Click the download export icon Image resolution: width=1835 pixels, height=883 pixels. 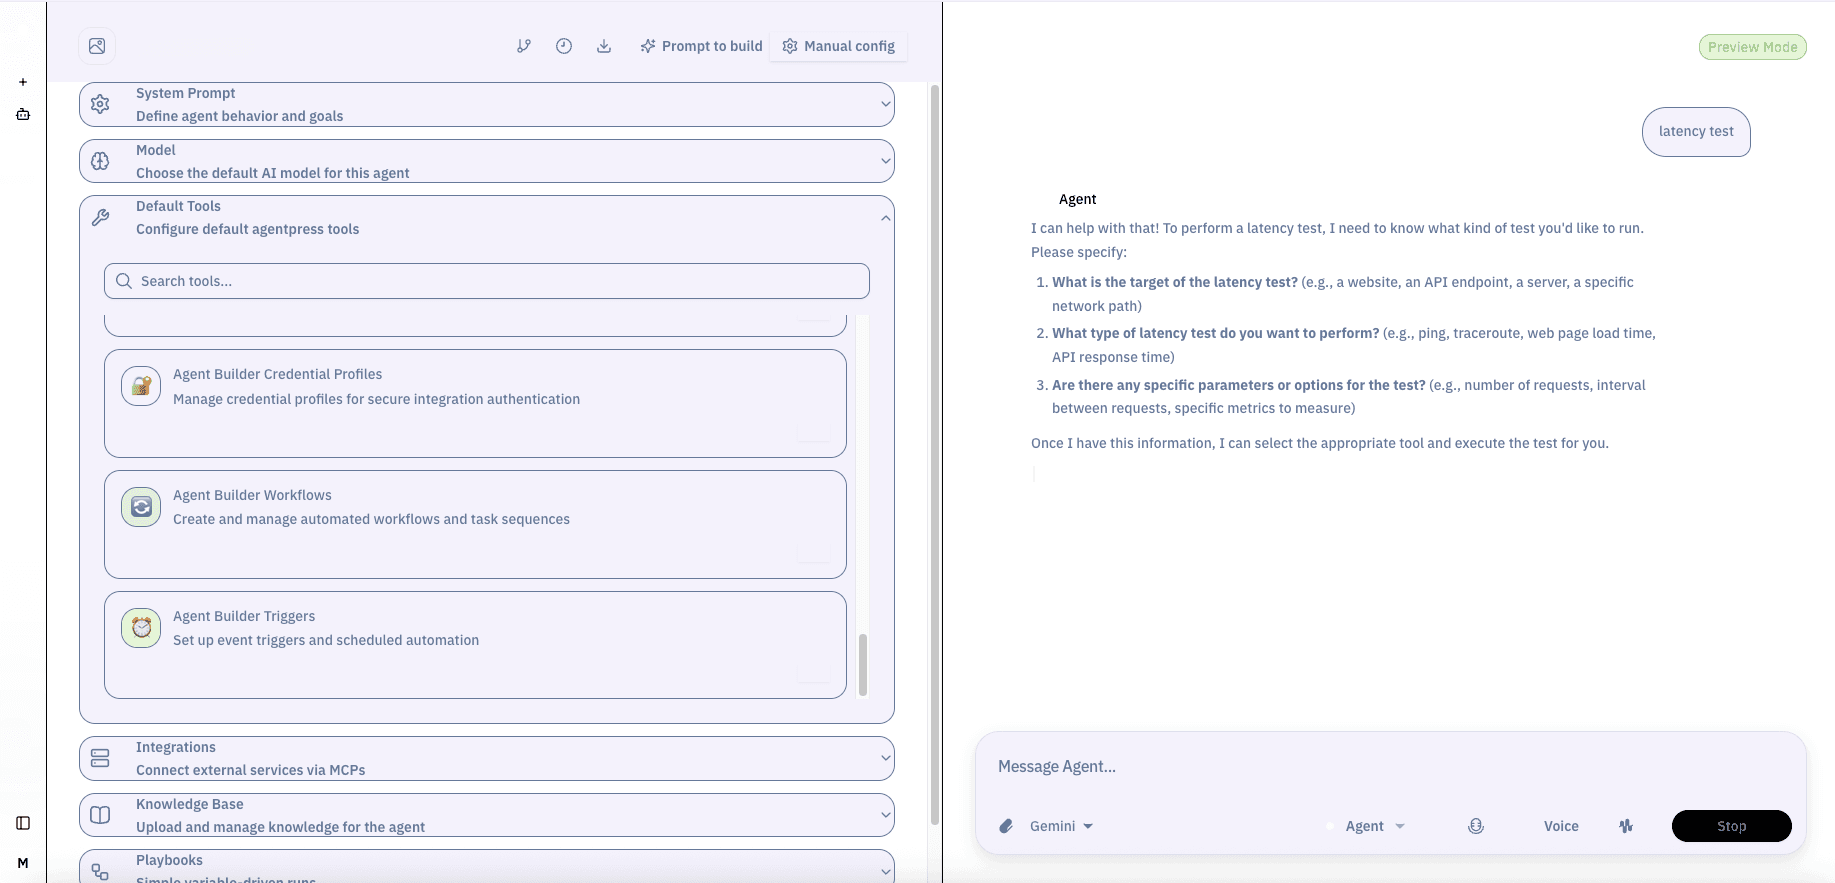coord(604,46)
